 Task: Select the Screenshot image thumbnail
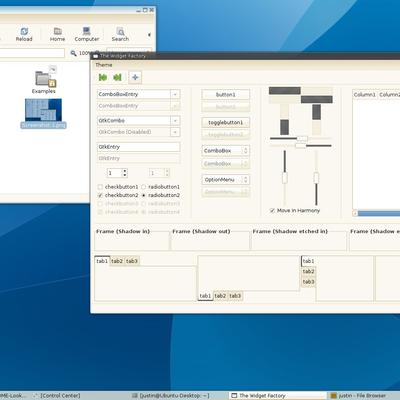43,110
